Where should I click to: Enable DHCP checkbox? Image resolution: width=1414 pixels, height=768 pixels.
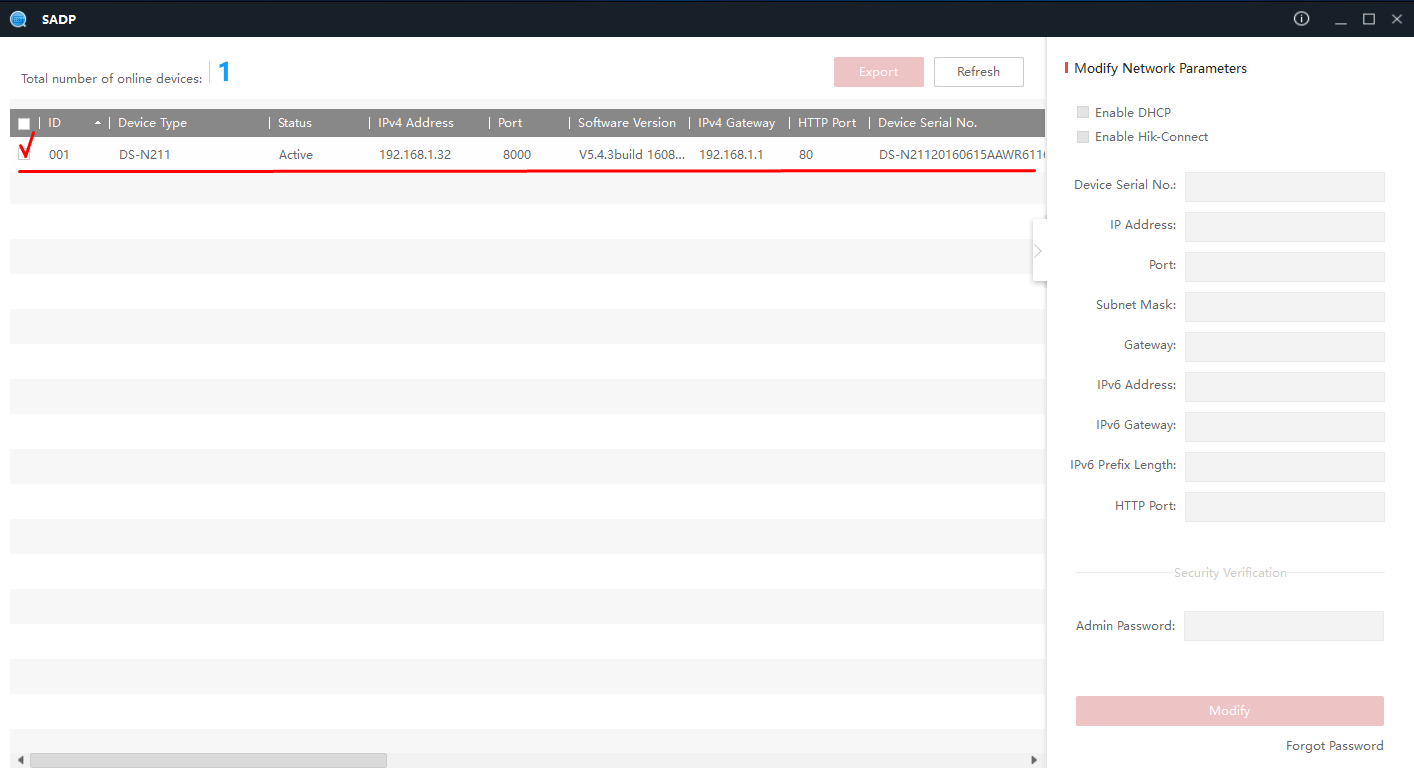(1083, 113)
